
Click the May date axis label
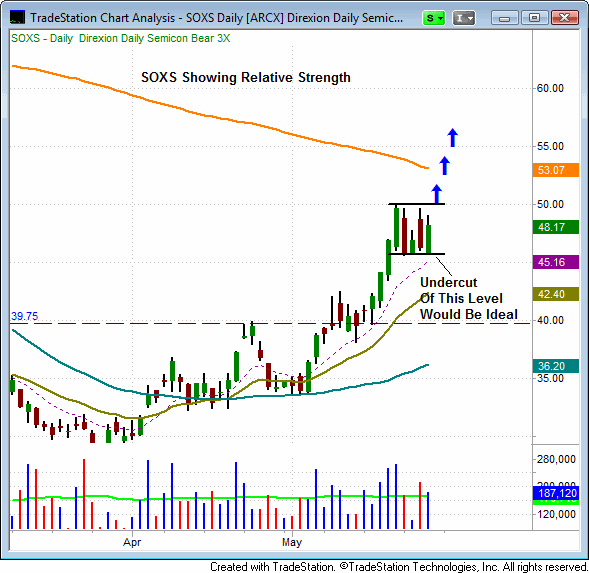click(292, 542)
